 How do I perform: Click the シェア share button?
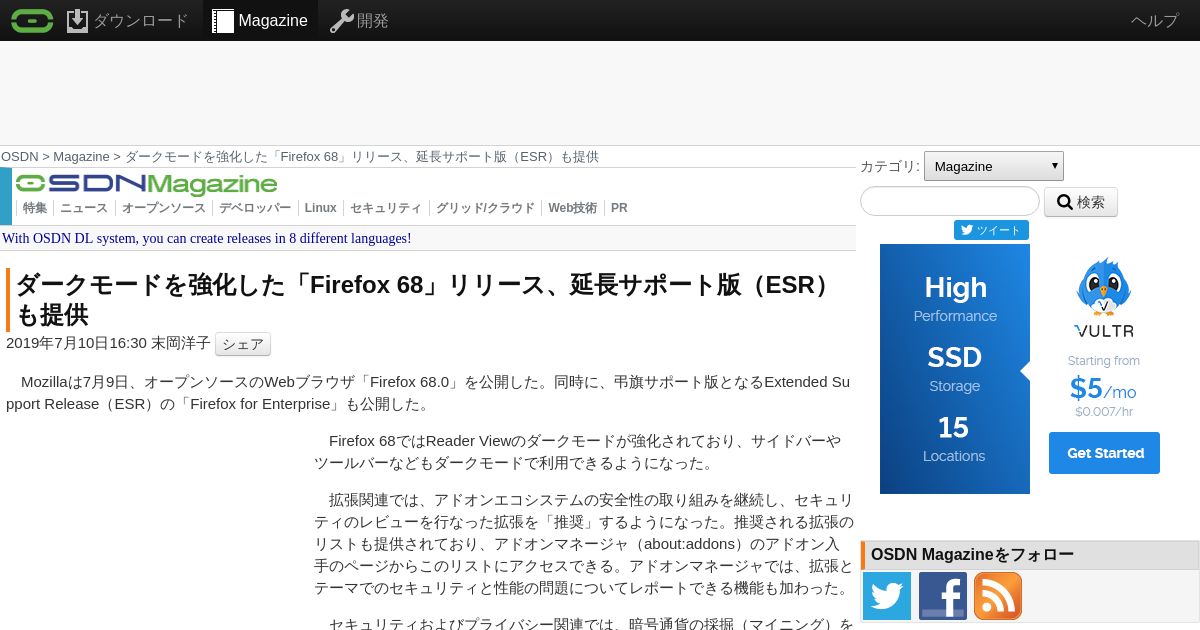(x=243, y=344)
